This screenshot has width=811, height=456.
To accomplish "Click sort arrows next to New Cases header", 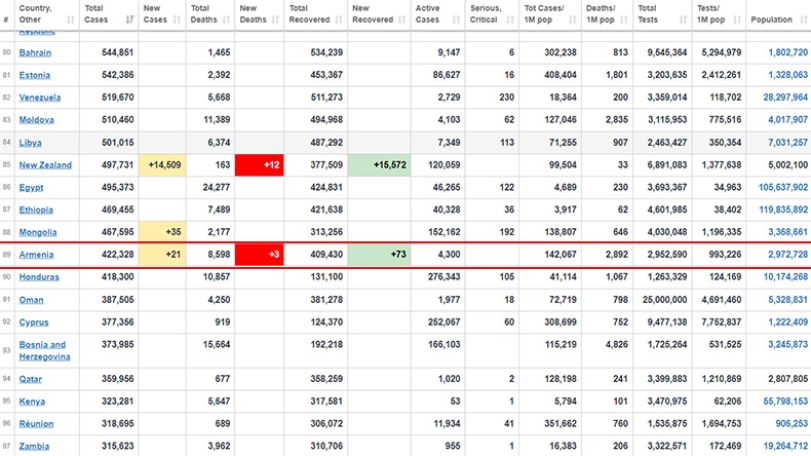I will click(177, 20).
